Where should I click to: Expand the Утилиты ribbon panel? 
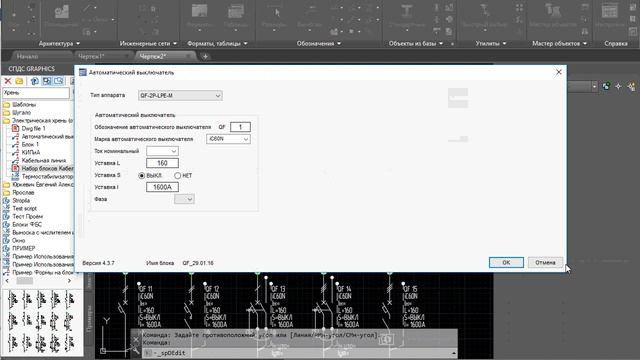pyautogui.click(x=504, y=43)
